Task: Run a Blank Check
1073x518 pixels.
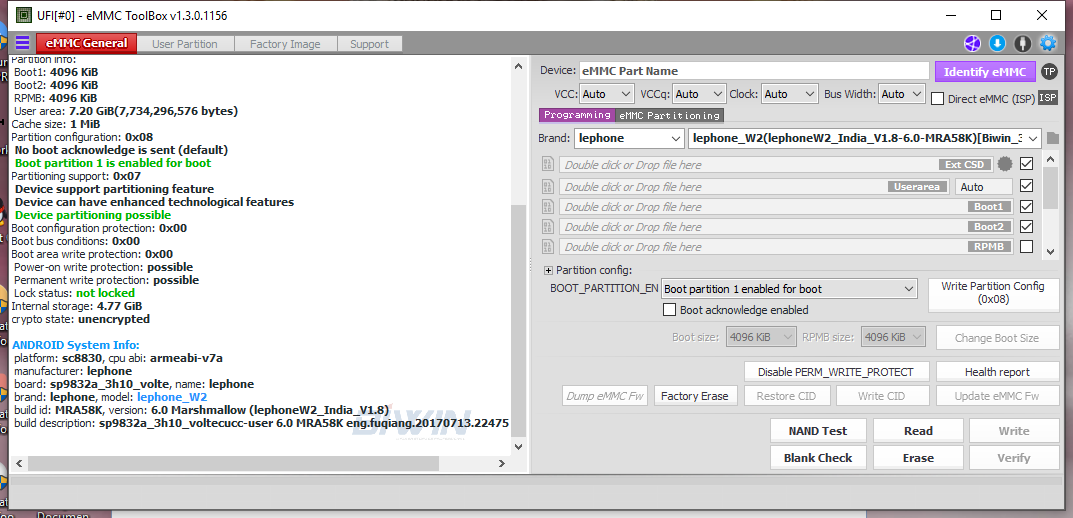Action: tap(818, 458)
